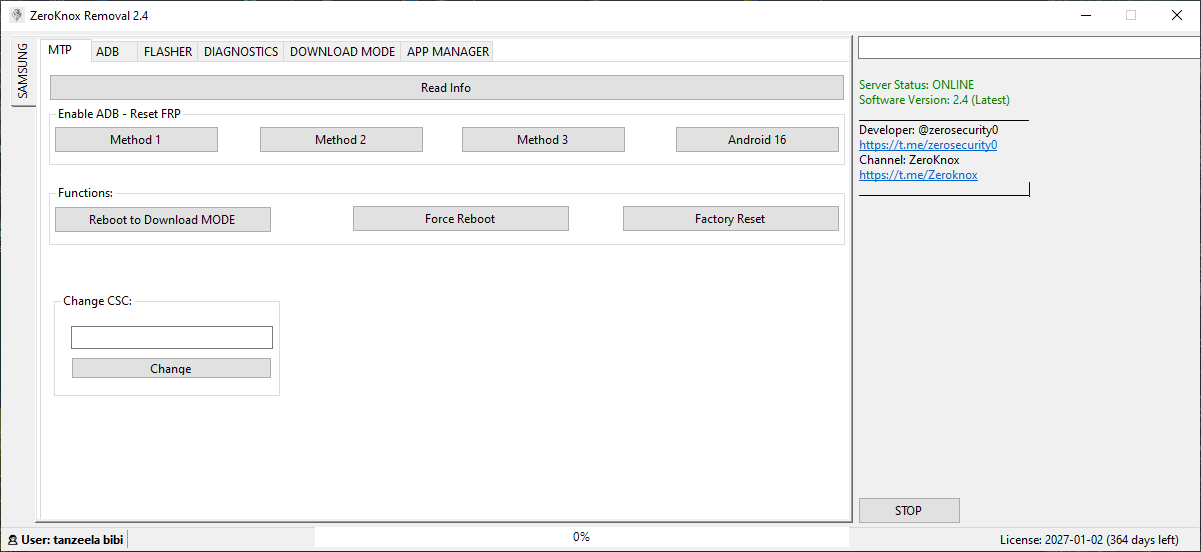This screenshot has width=1201, height=552.
Task: Run Method 3 for FRP reset
Action: click(x=543, y=140)
